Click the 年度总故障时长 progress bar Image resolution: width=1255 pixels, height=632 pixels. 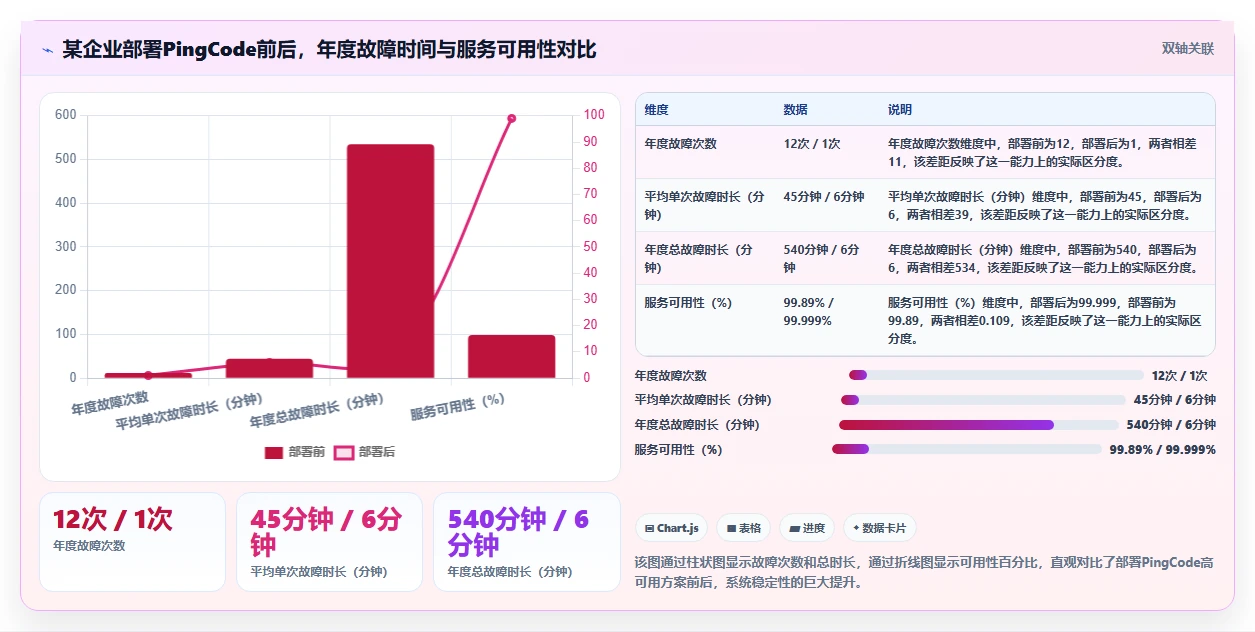coord(979,425)
